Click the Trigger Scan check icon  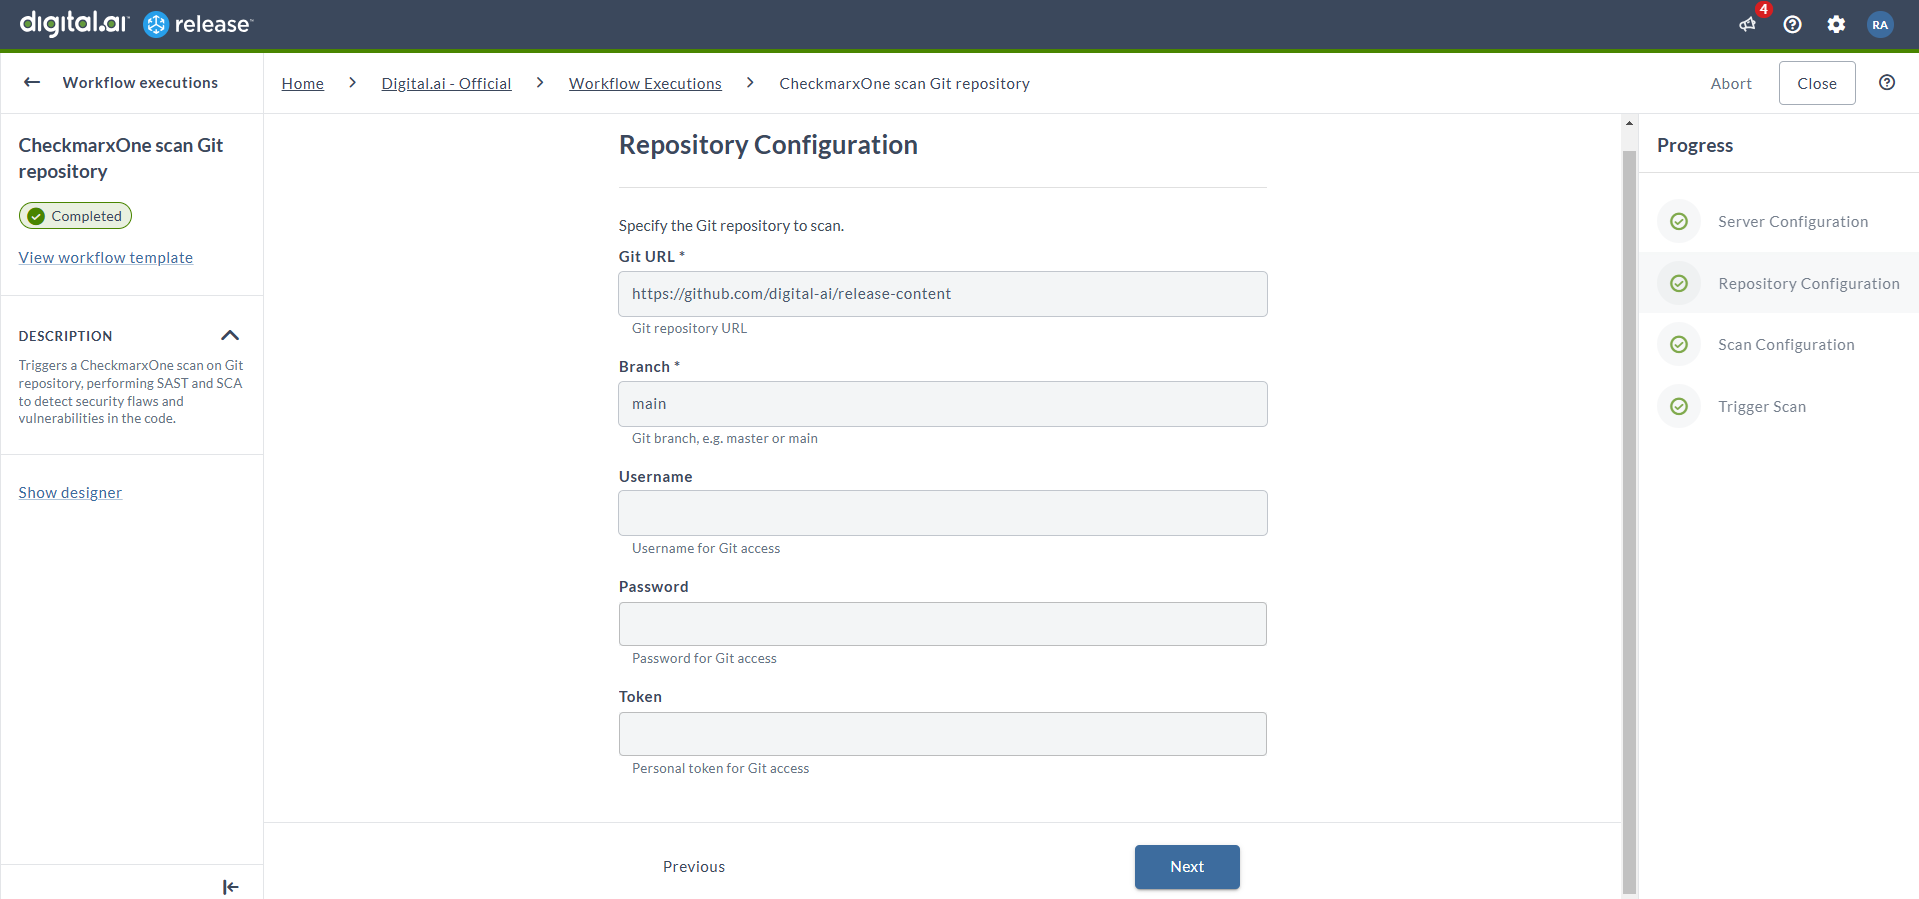[1679, 407]
